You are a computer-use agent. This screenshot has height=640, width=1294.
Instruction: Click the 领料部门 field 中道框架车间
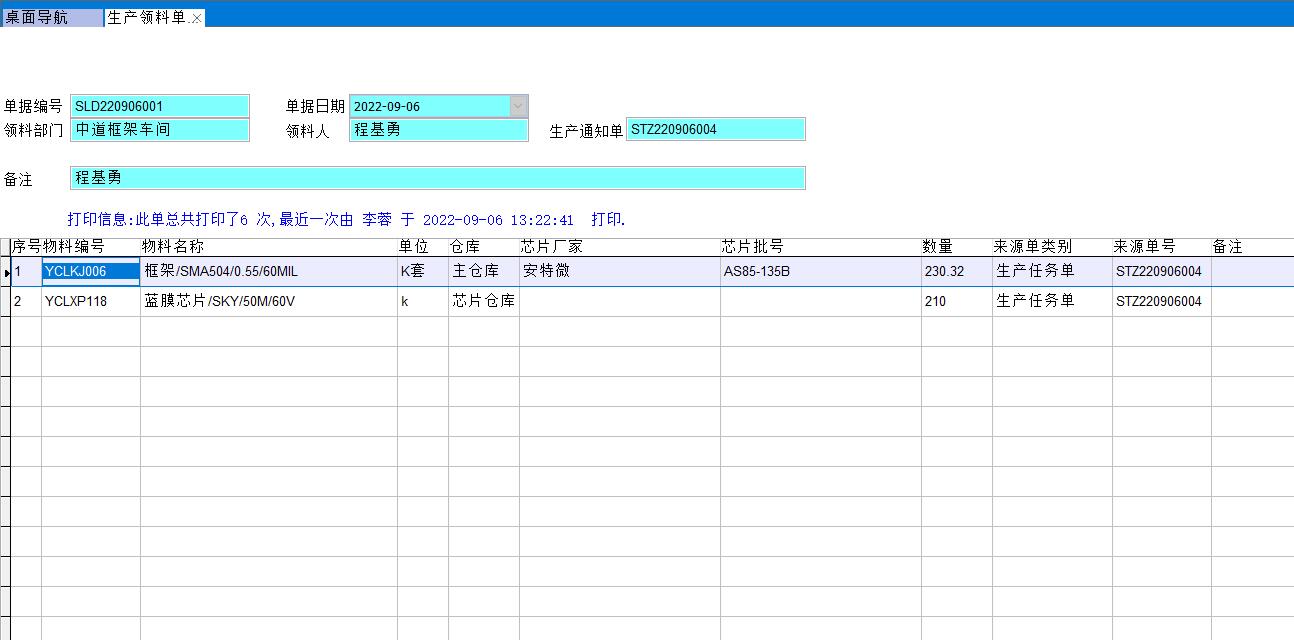click(x=159, y=130)
